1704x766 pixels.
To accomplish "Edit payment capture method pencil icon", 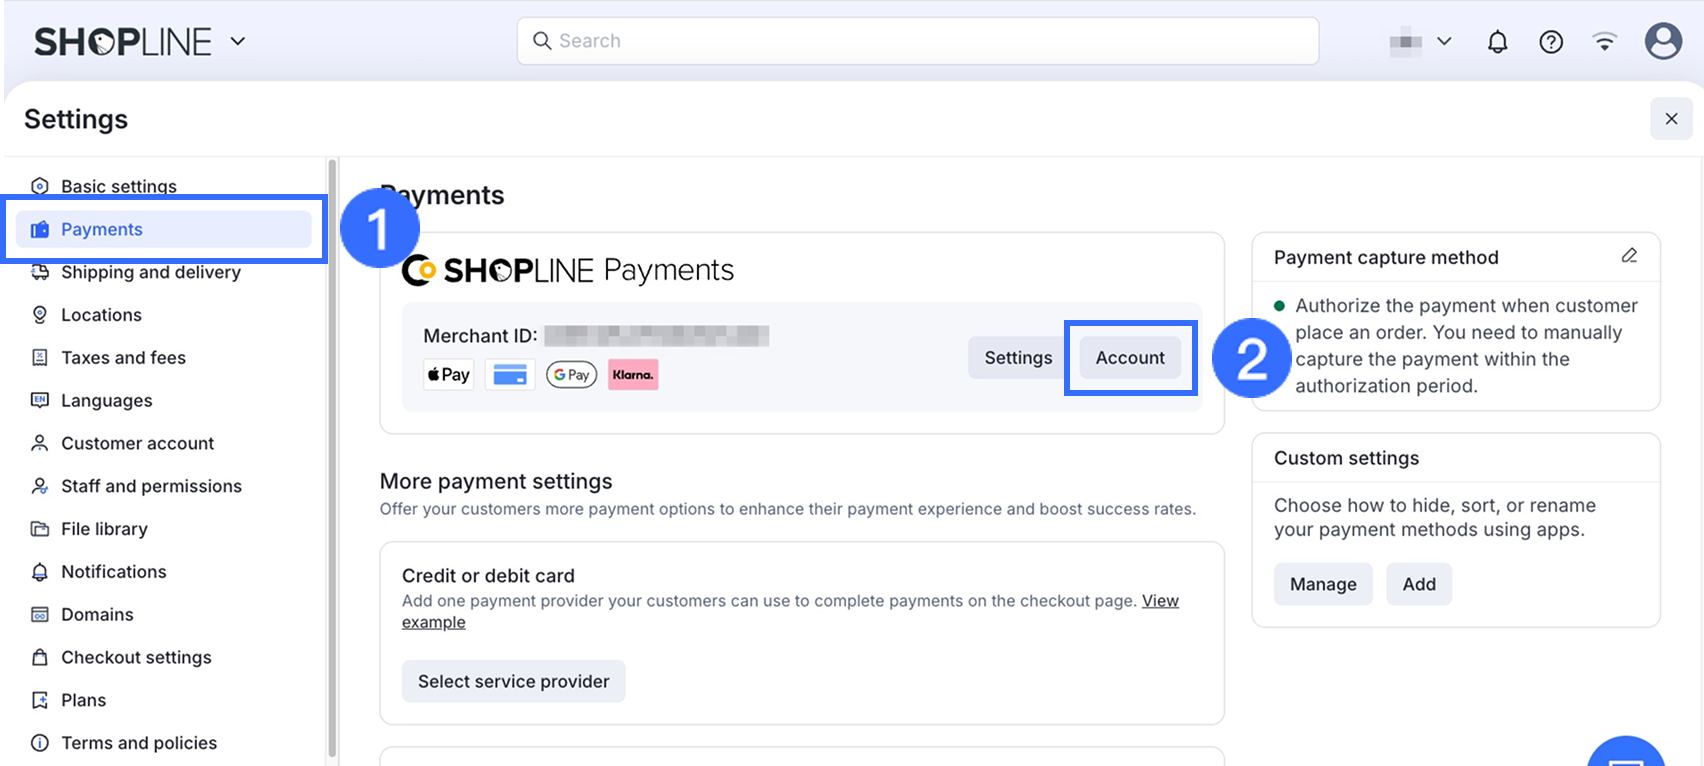I will coord(1629,256).
